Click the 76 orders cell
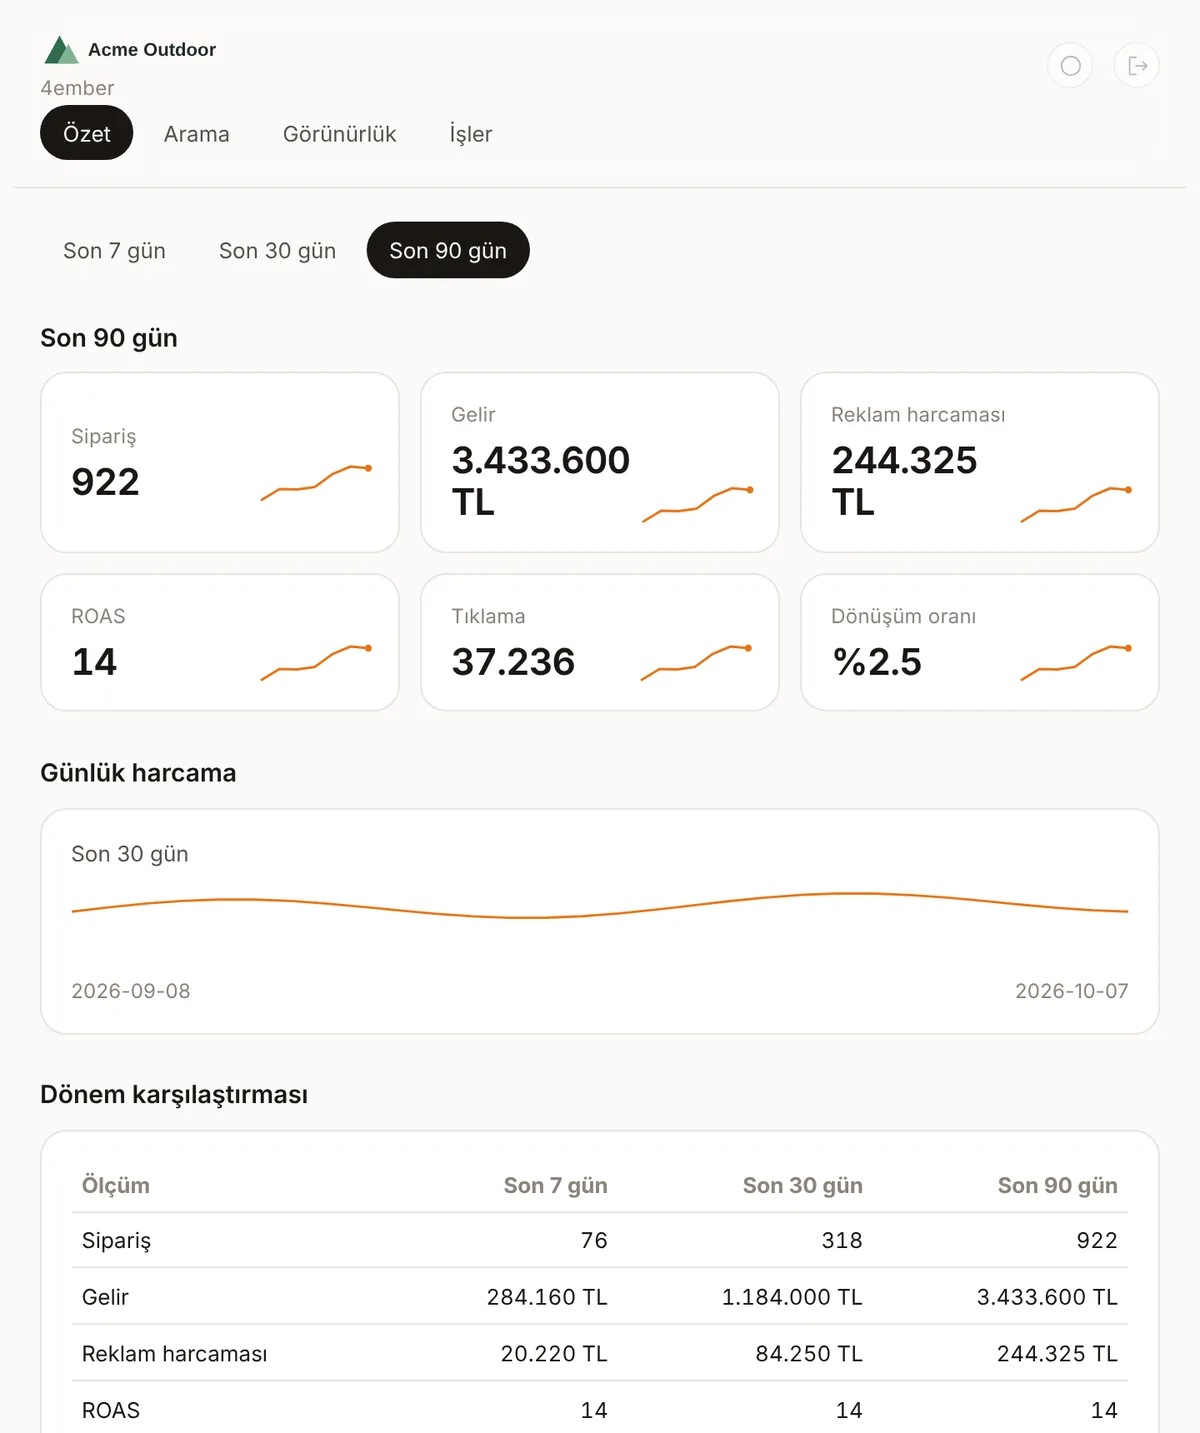This screenshot has height=1433, width=1200. pyautogui.click(x=594, y=1241)
